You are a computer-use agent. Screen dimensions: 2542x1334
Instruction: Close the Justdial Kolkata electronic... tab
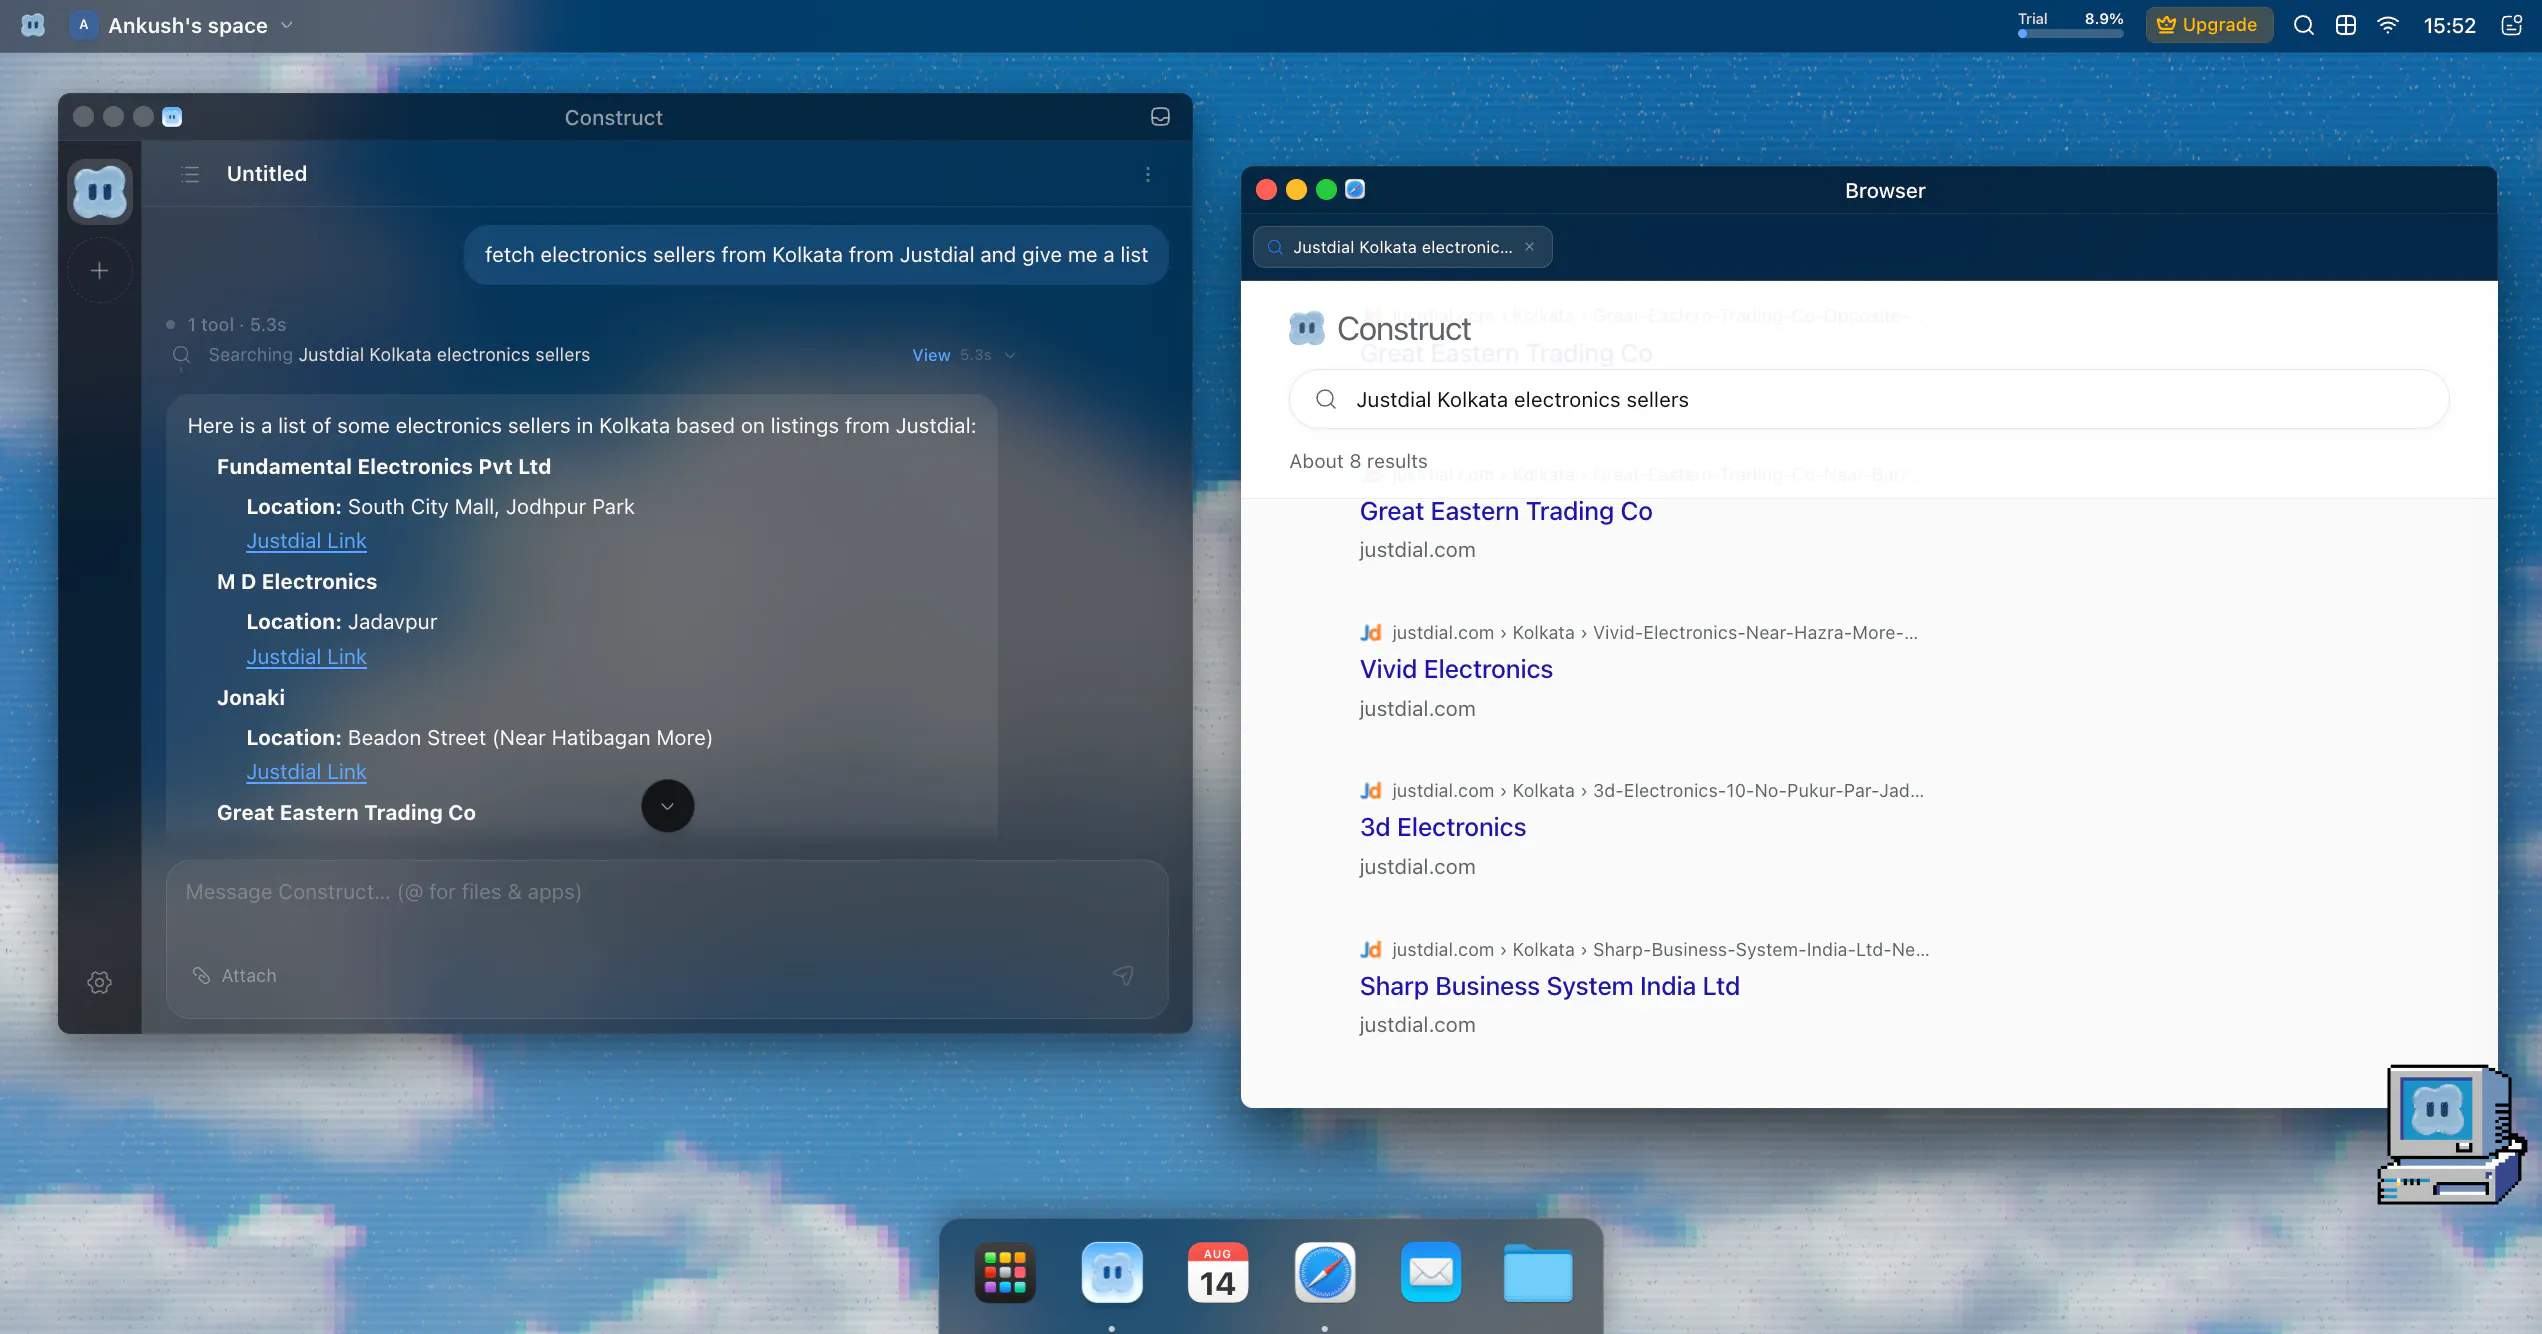(x=1529, y=247)
